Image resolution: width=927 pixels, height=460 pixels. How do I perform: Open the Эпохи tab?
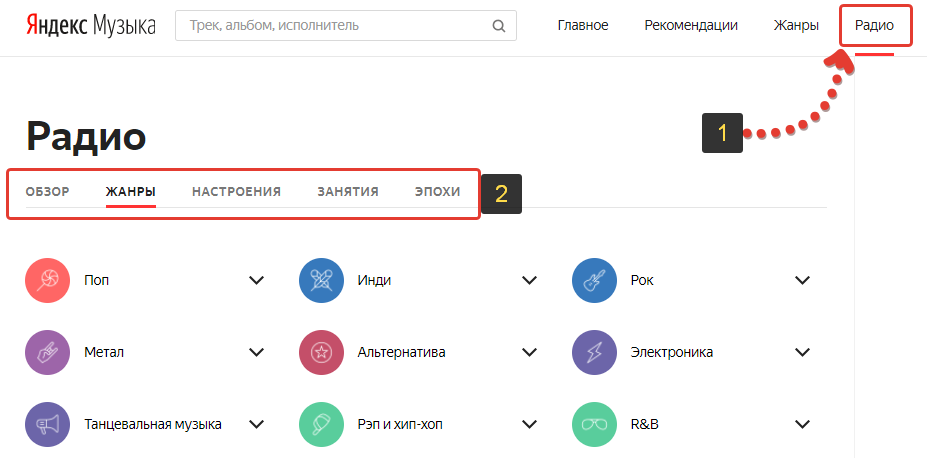(437, 192)
